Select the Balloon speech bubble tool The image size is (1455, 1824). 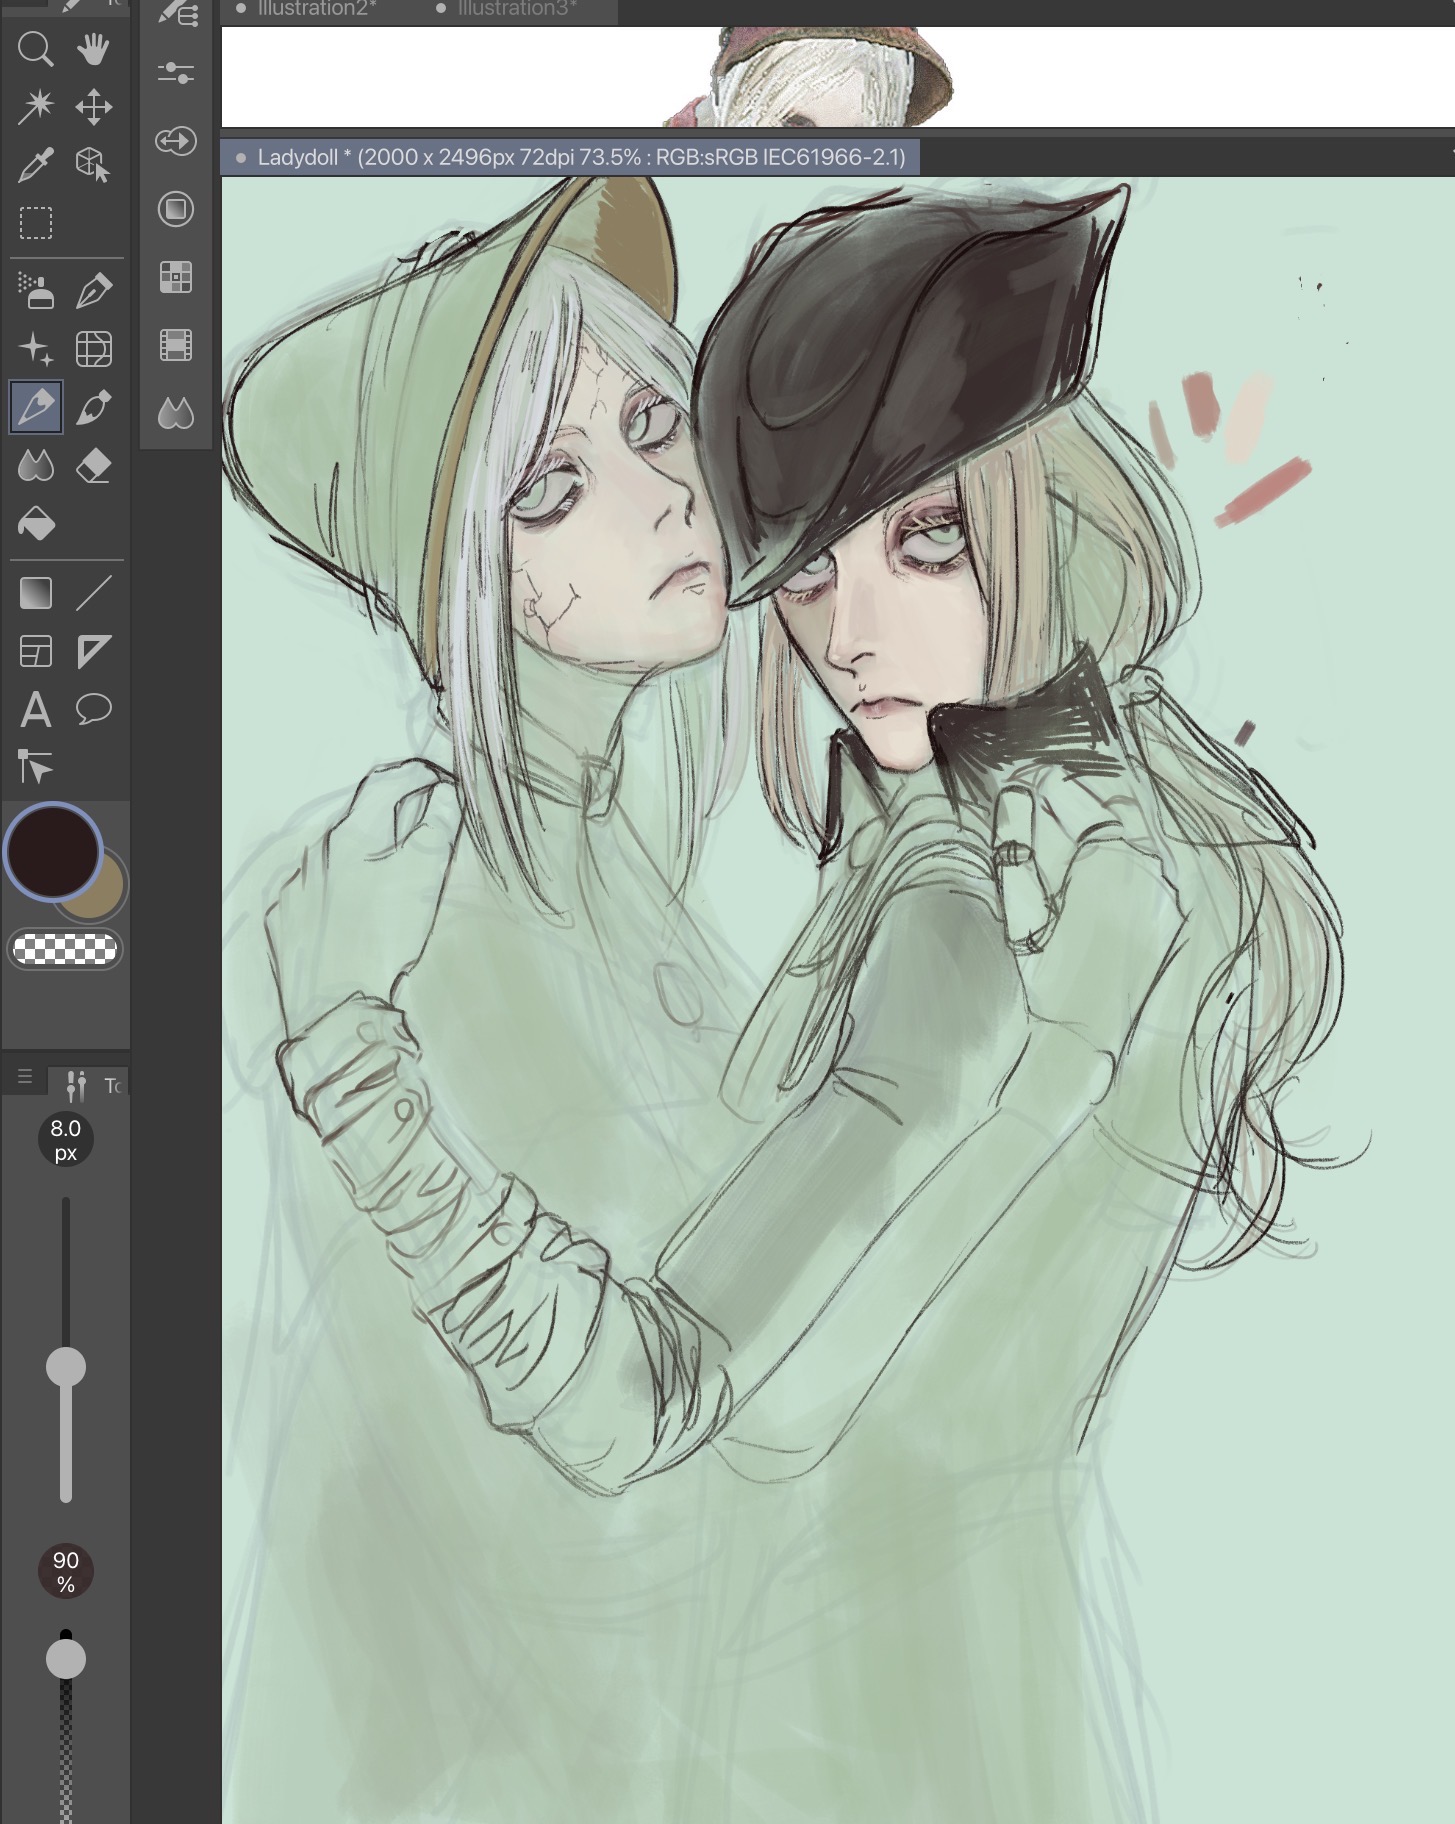click(x=94, y=710)
